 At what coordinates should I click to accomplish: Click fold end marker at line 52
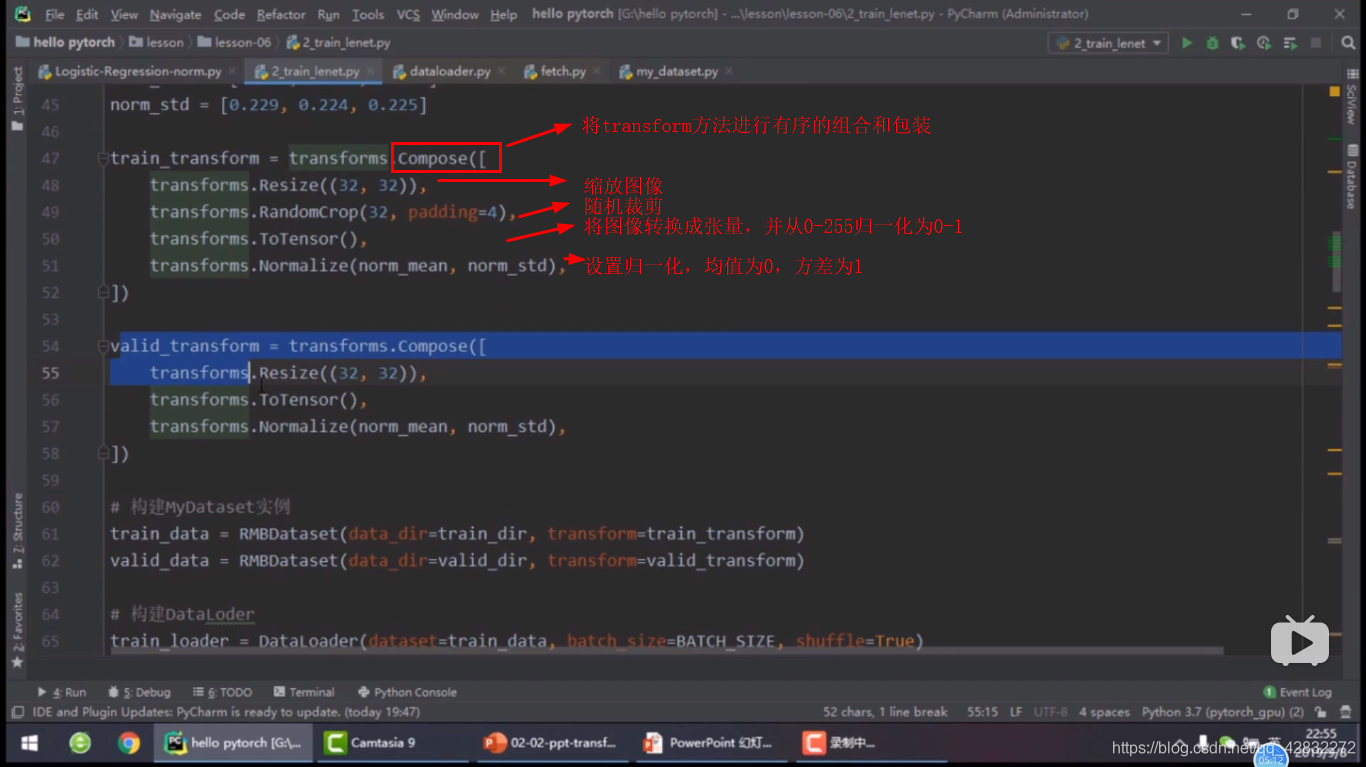[x=102, y=293]
